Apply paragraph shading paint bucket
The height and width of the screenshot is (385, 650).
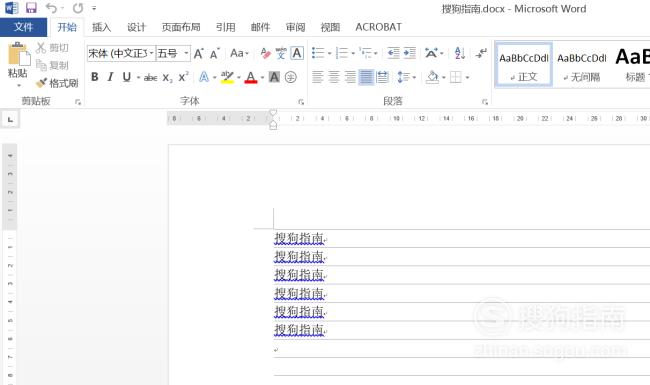point(432,77)
